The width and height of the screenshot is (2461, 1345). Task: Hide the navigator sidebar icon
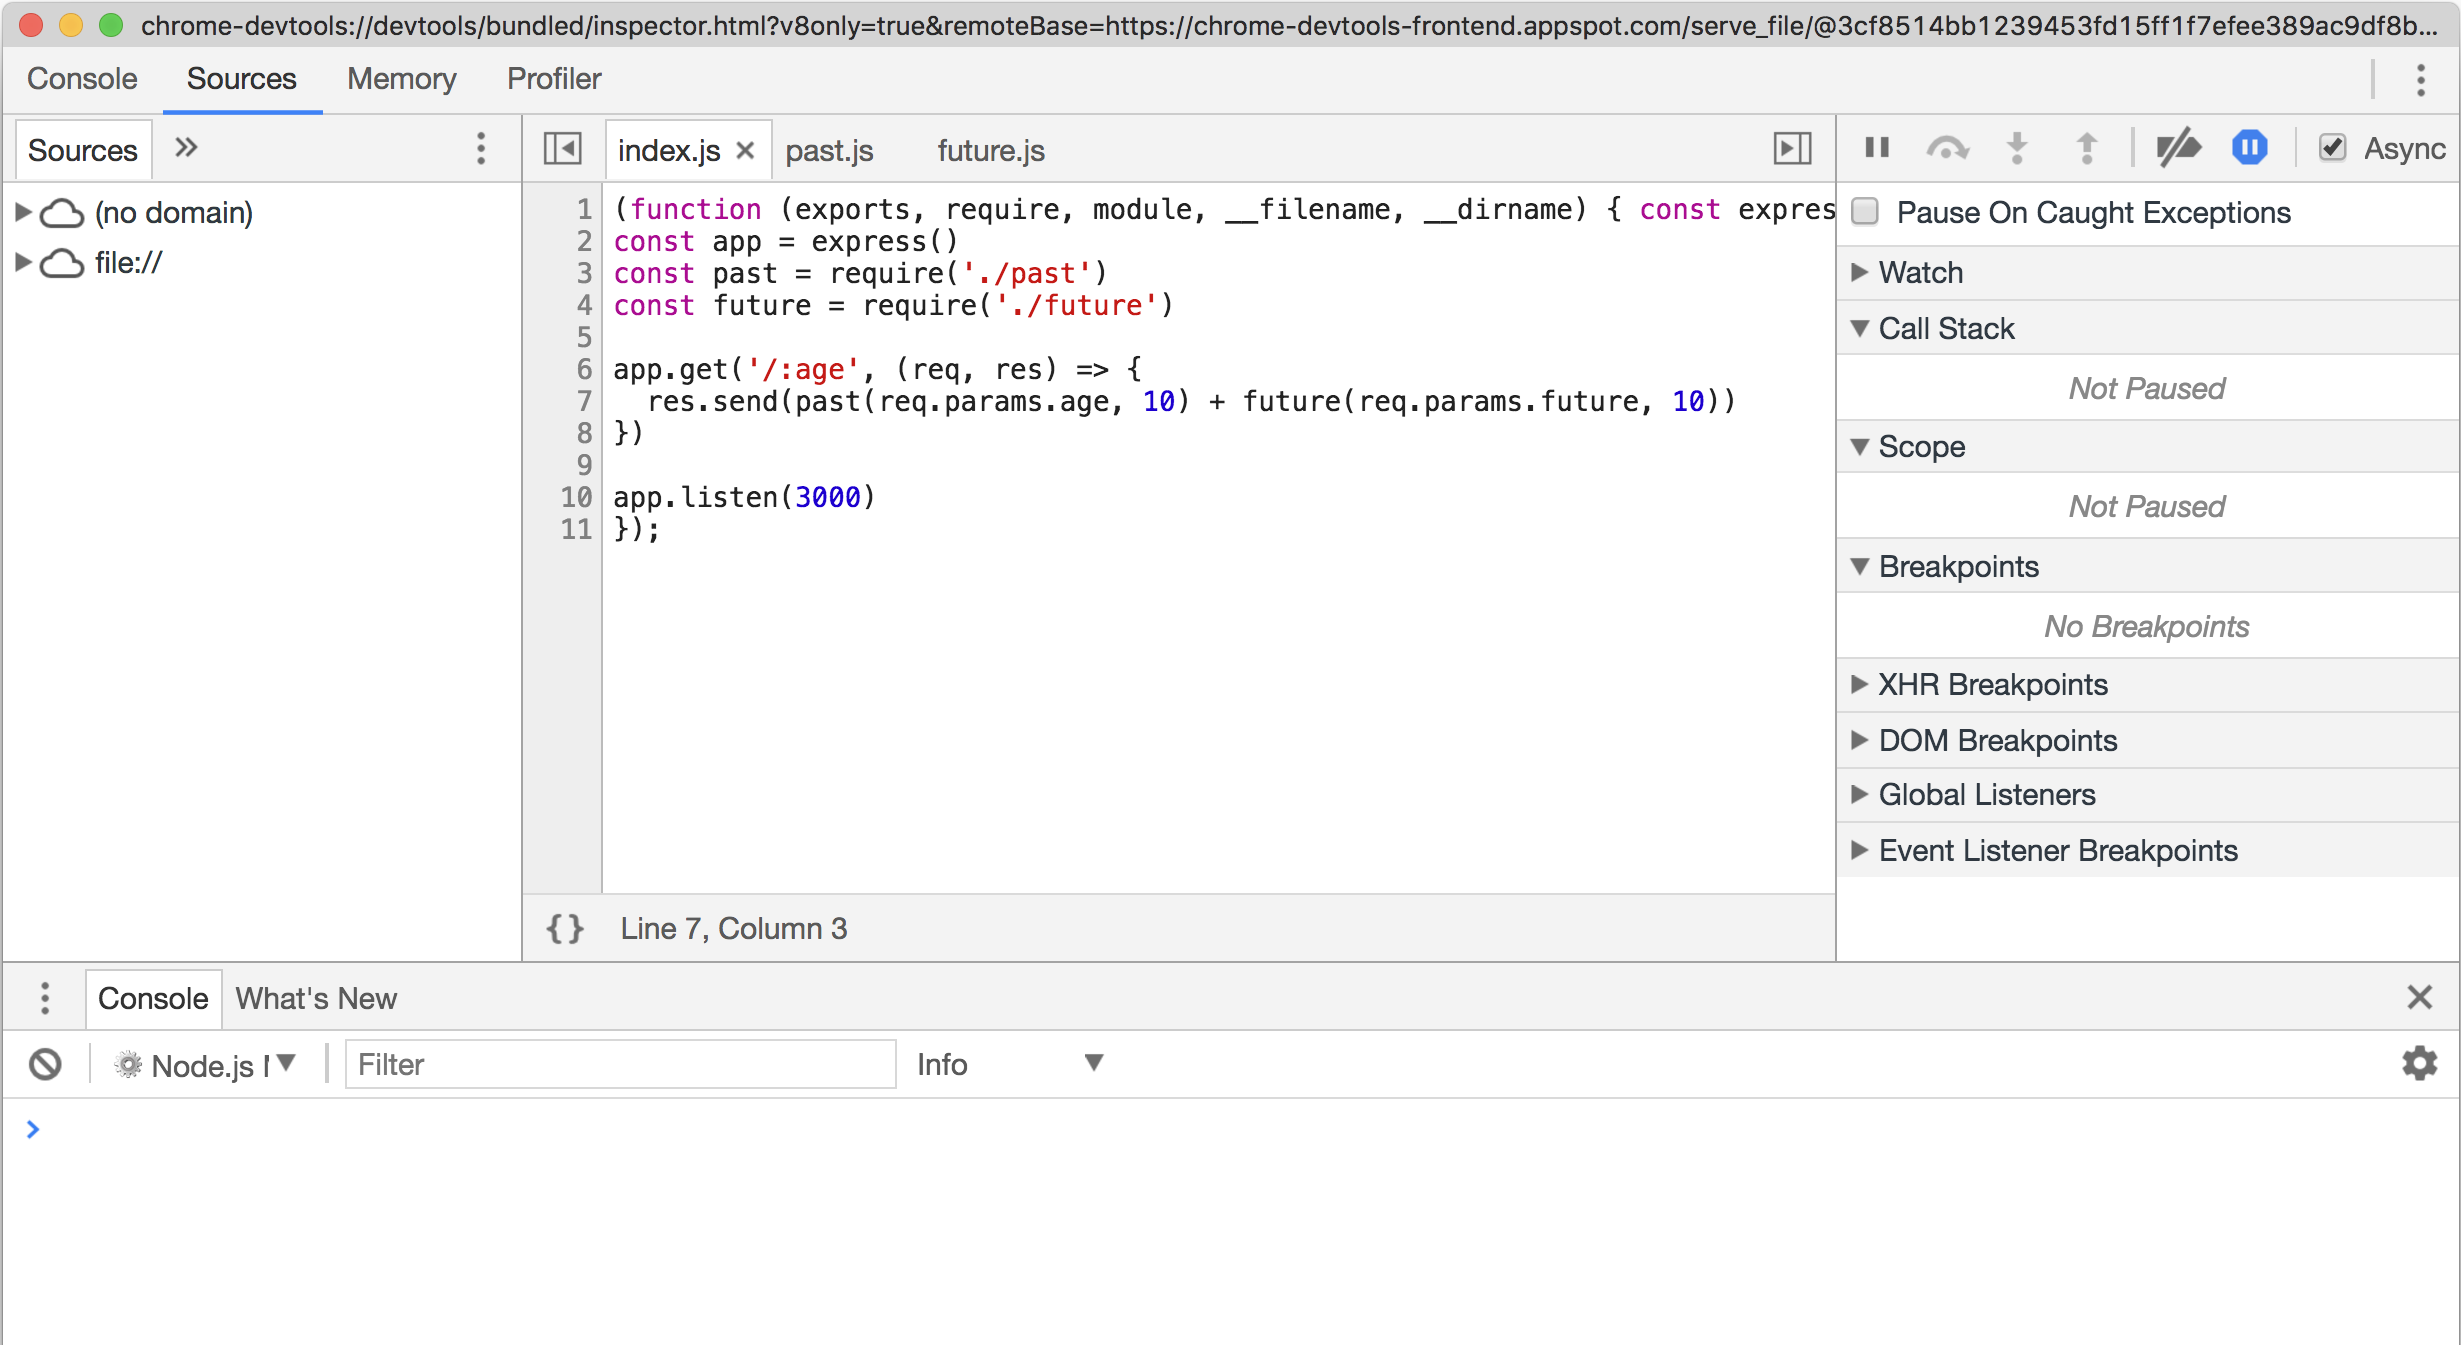coord(562,149)
